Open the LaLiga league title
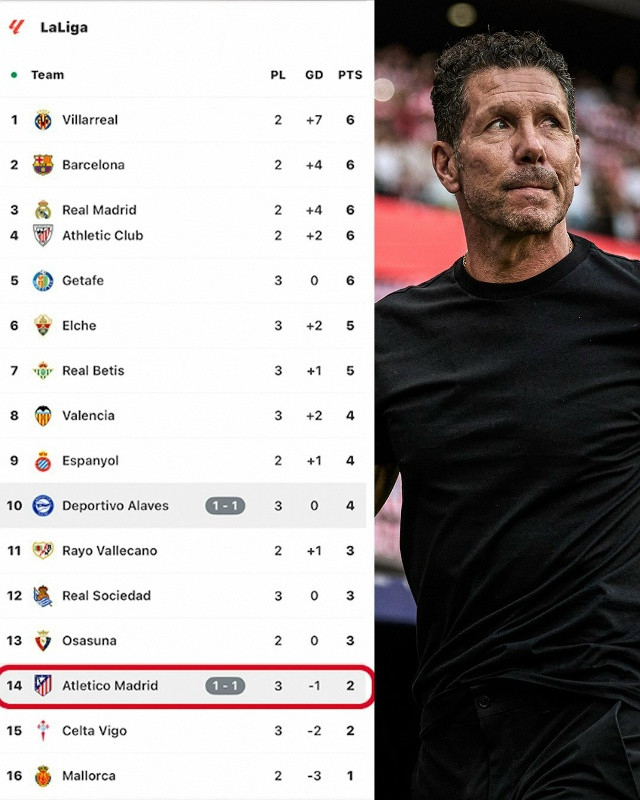This screenshot has height=800, width=640. pos(64,27)
